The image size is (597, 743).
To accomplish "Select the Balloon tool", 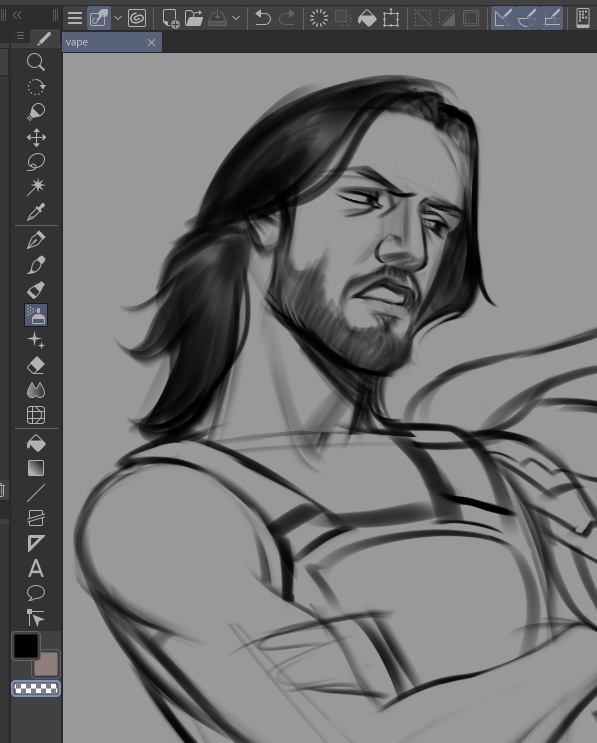I will pos(36,593).
